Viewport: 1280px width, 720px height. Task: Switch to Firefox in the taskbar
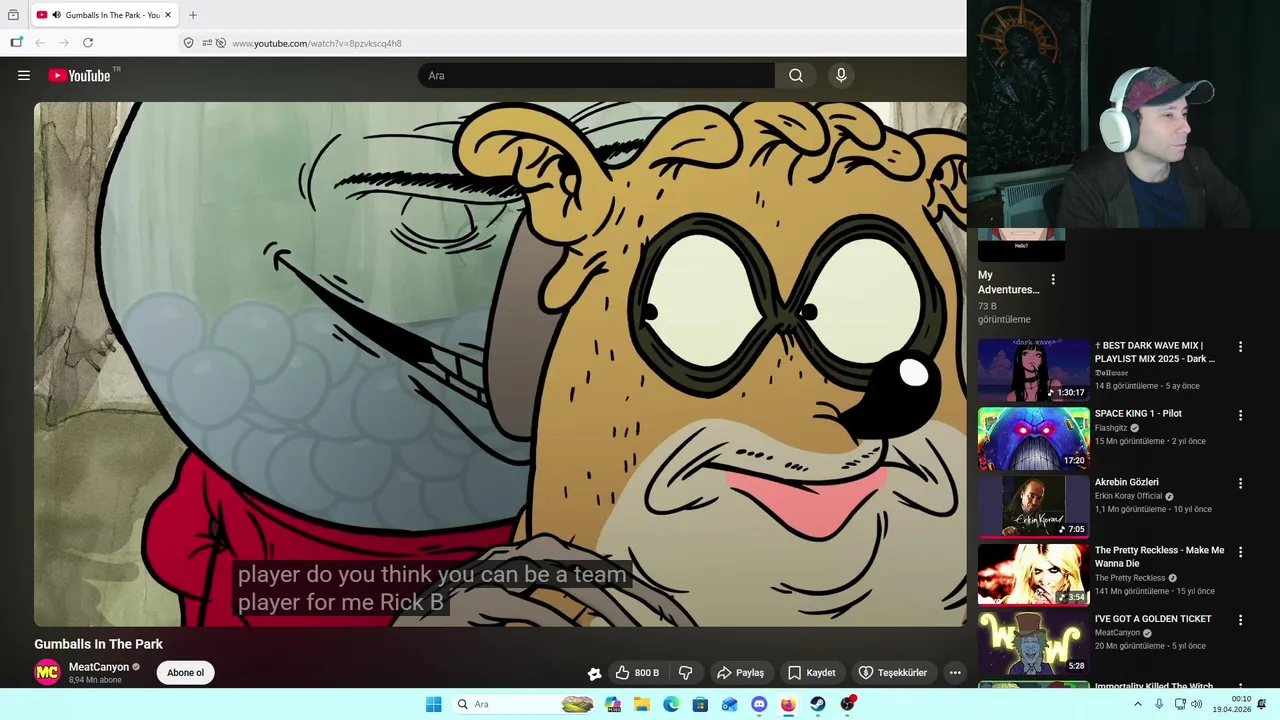[x=788, y=704]
